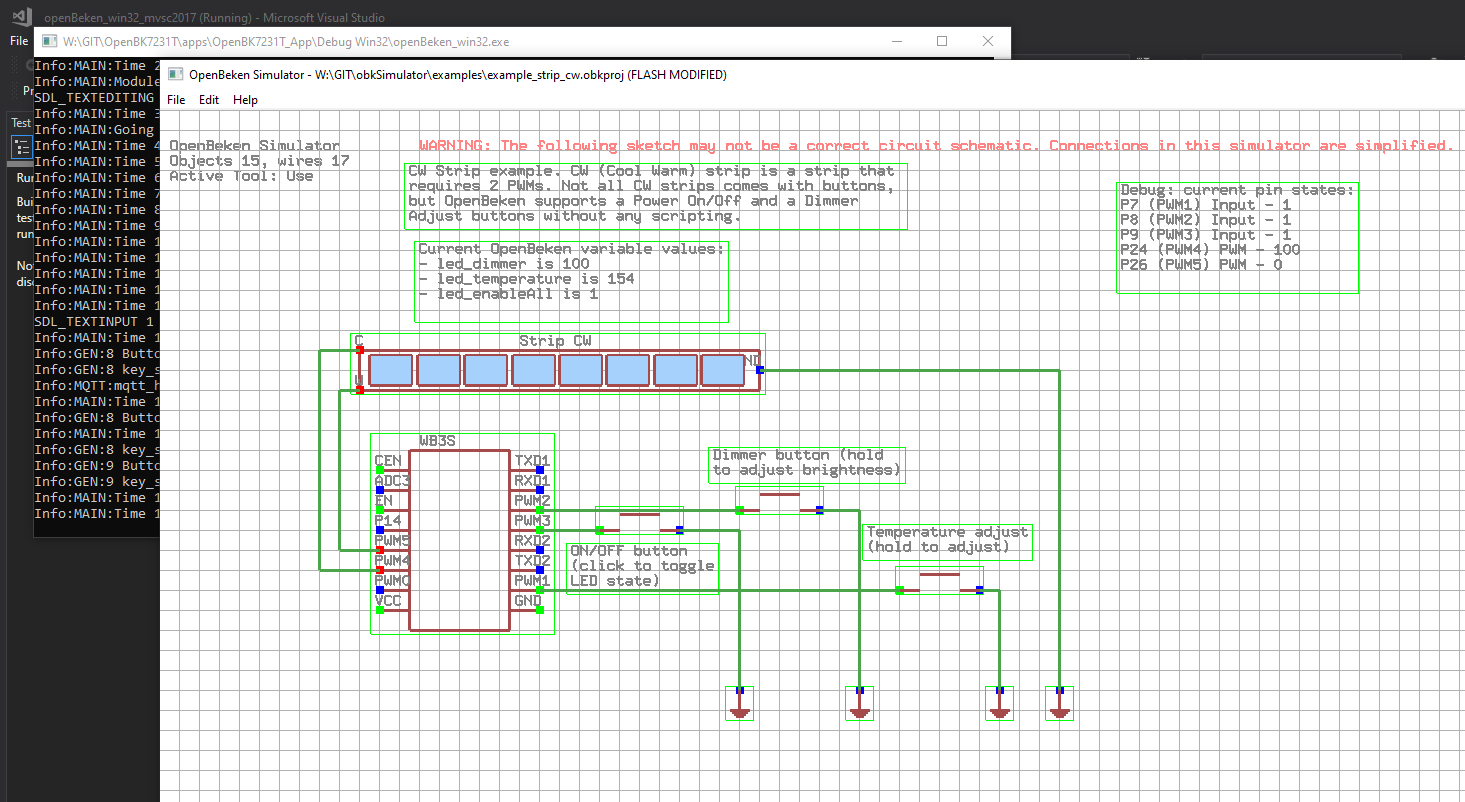1465x802 pixels.
Task: Click the red WARNING message text
Action: tap(936, 146)
